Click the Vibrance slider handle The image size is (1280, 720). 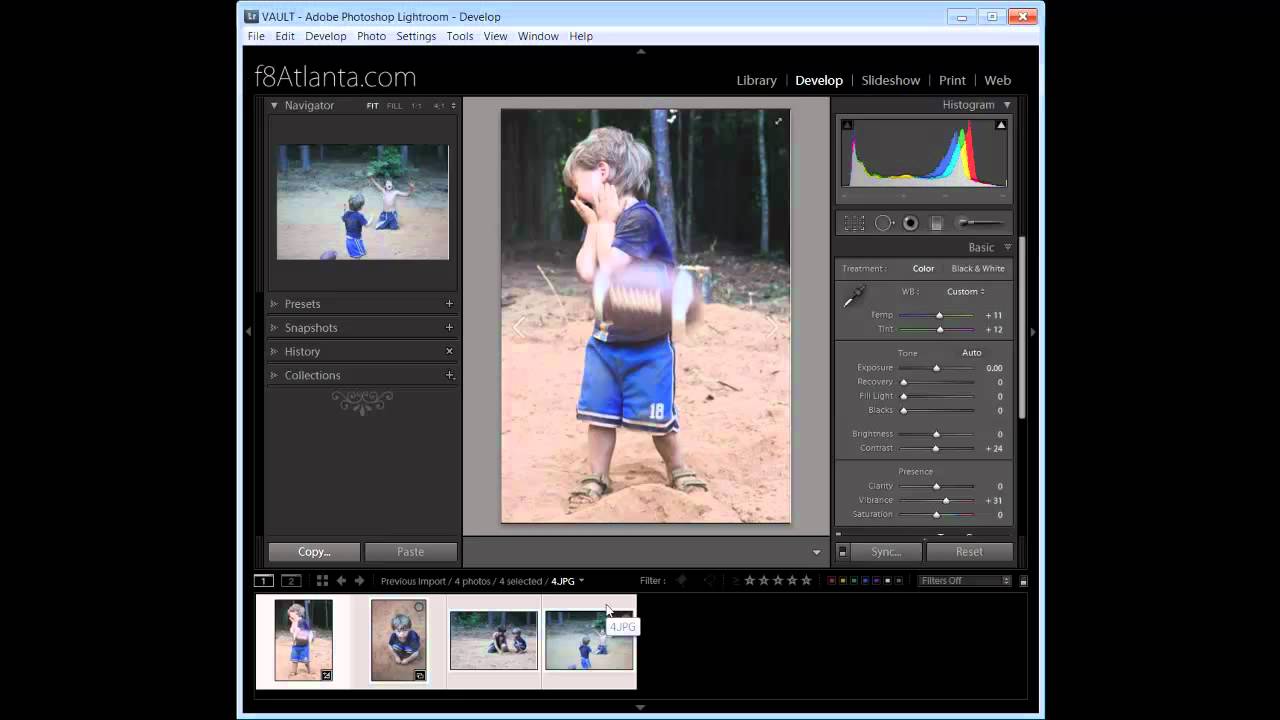[x=946, y=500]
